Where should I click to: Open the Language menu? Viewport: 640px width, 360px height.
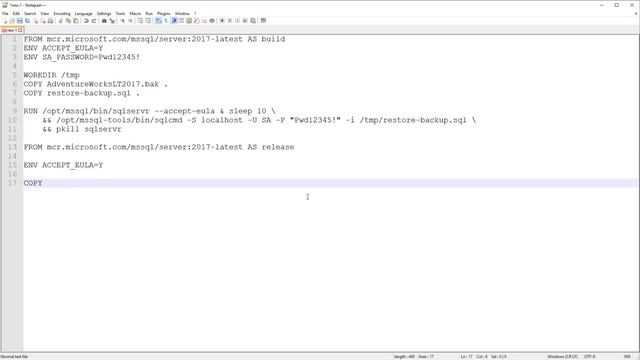click(84, 13)
